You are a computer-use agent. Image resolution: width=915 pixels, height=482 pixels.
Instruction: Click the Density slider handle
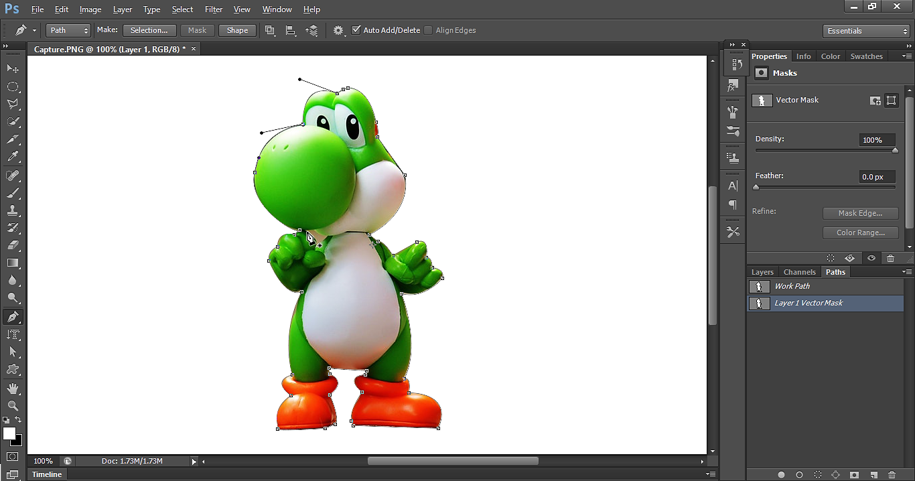(895, 151)
